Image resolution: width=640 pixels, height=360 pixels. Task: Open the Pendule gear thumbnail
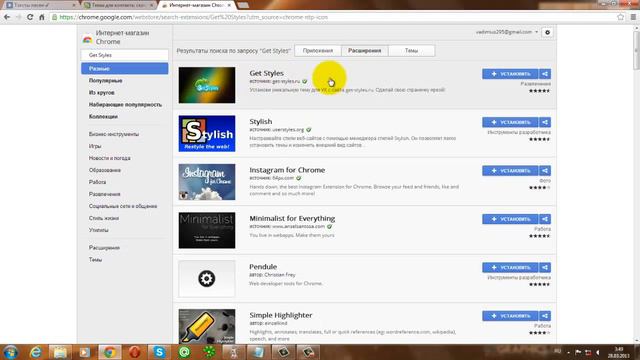tap(207, 279)
